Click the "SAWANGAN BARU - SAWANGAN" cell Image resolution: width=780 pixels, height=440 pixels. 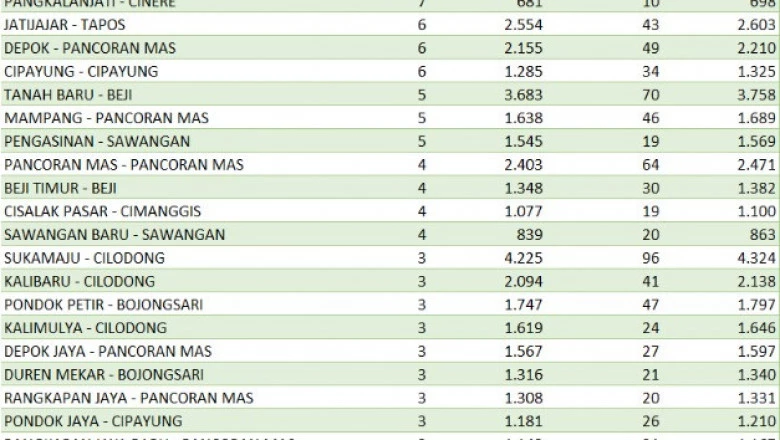[114, 234]
